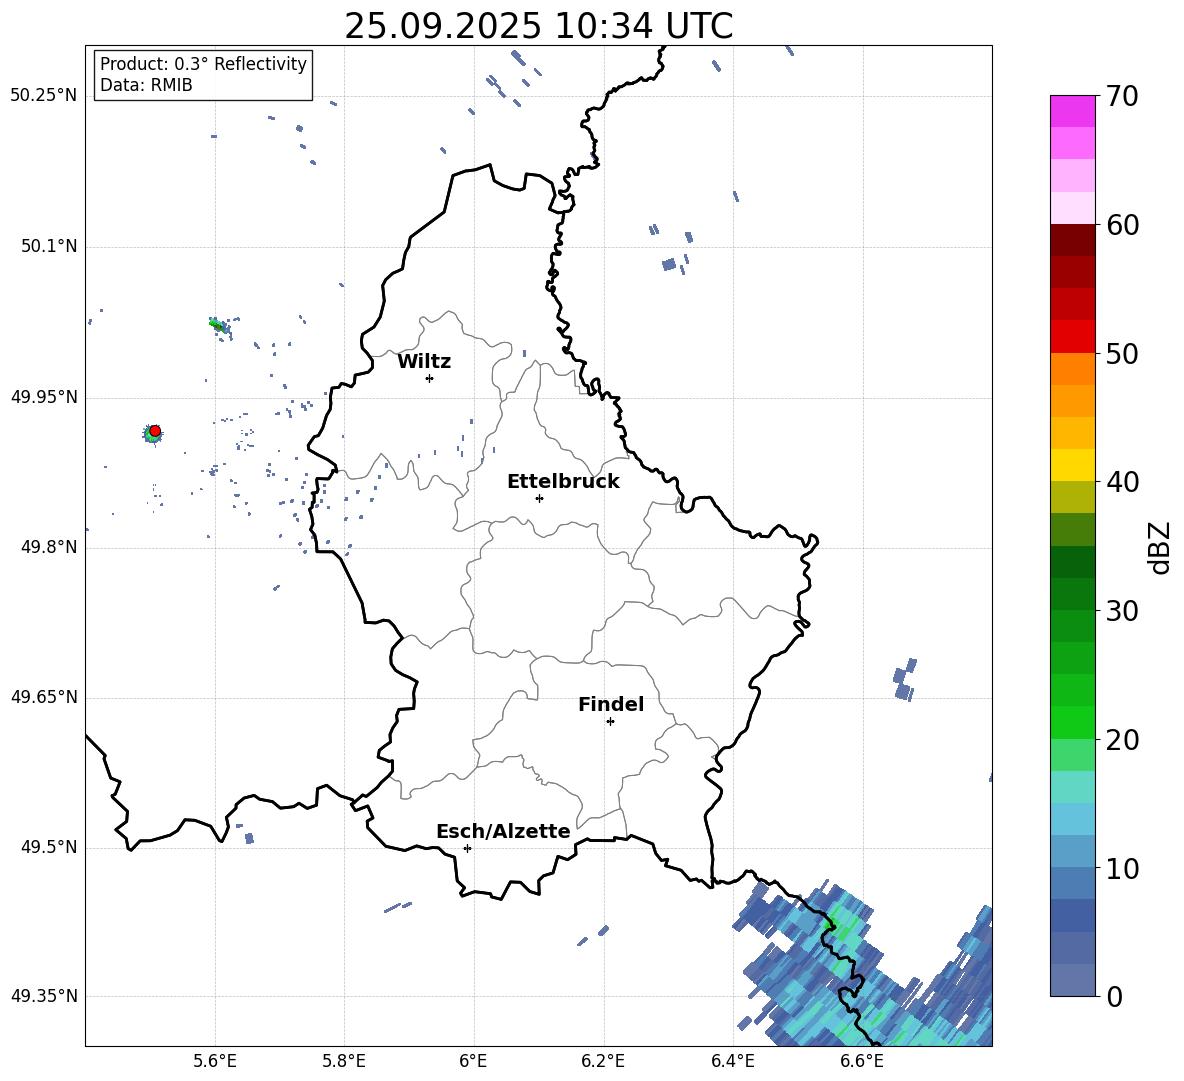Click the colorbar value 70
The width and height of the screenshot is (1184, 1081).
pyautogui.click(x=1122, y=97)
